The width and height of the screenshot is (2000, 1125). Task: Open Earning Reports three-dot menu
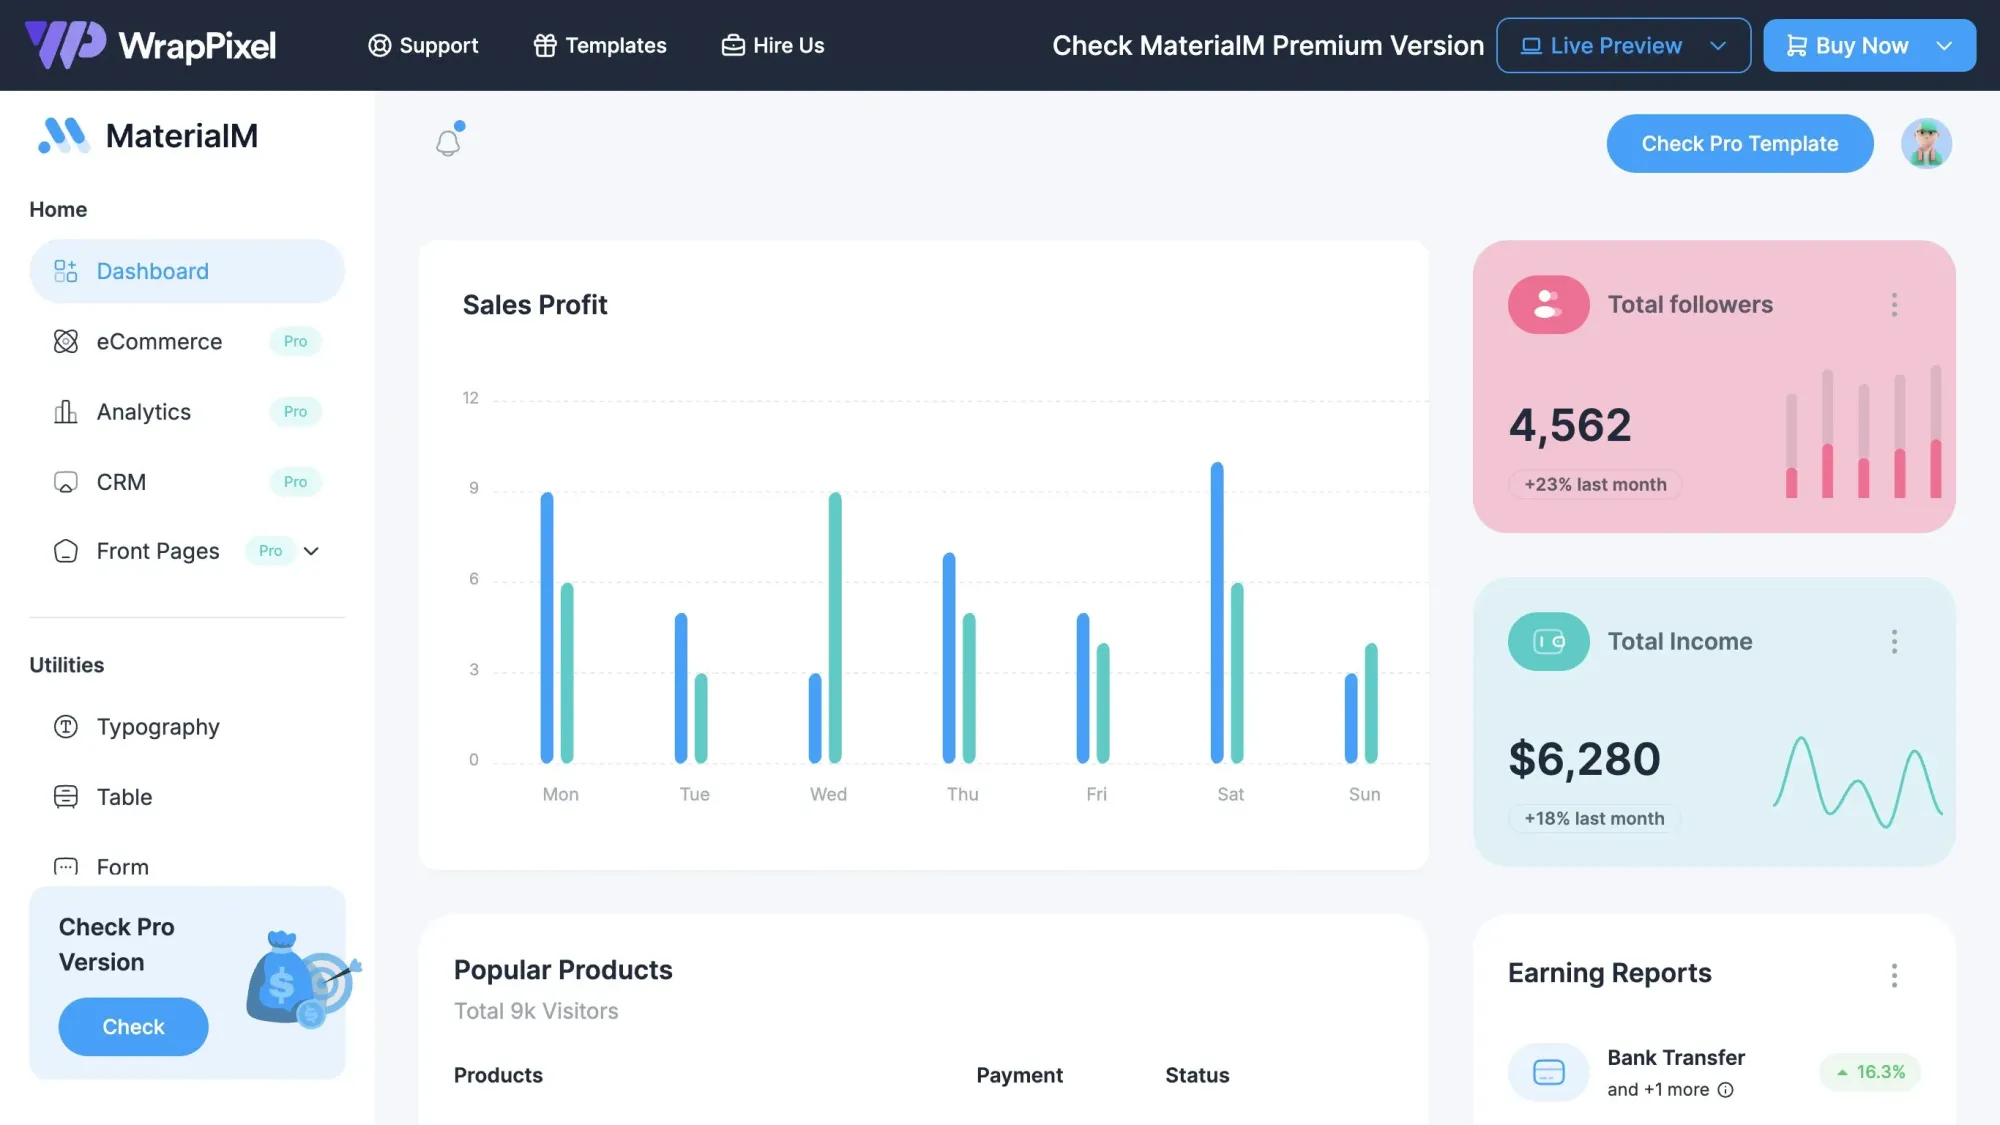tap(1894, 975)
